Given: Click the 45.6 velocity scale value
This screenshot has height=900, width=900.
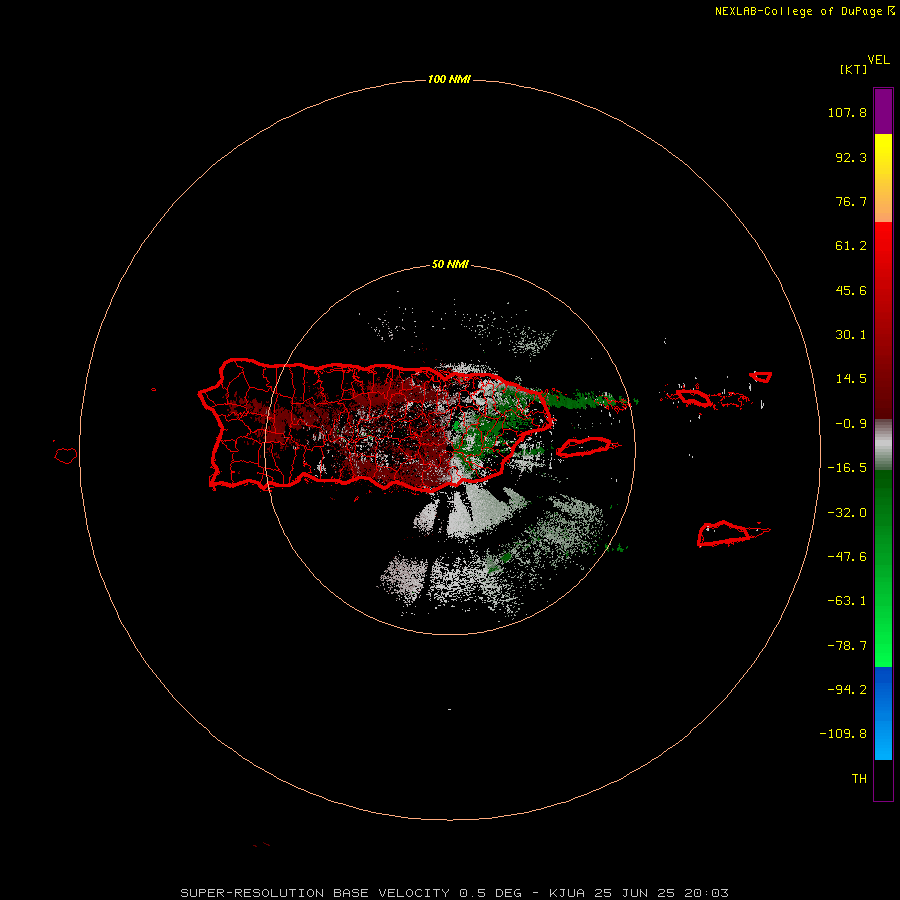Looking at the screenshot, I should pos(851,290).
